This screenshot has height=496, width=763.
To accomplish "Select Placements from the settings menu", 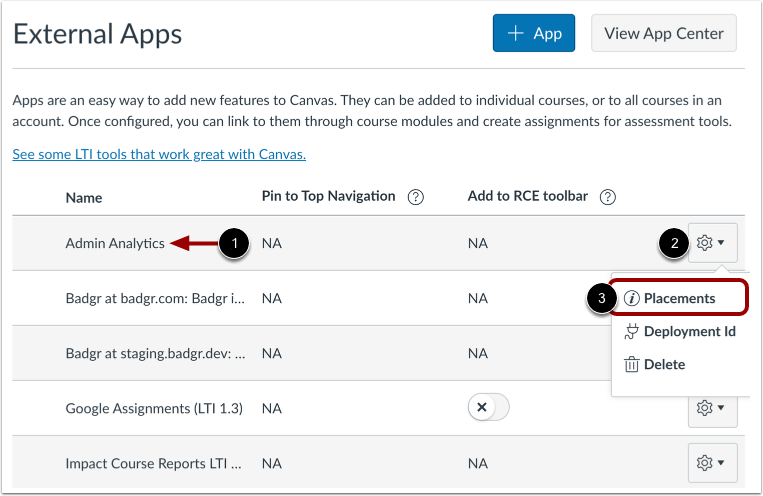I will [679, 299].
